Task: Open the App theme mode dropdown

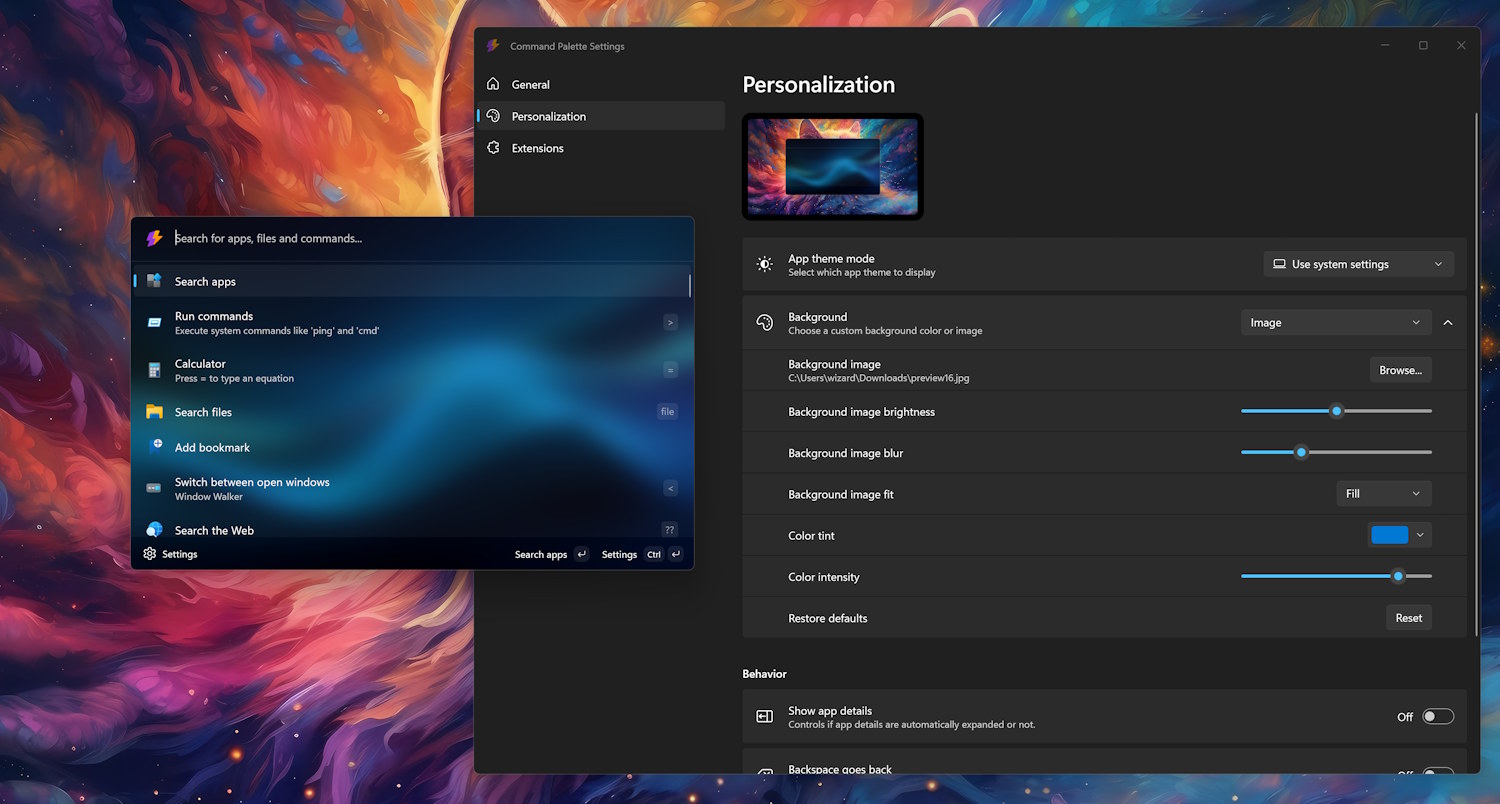Action: [x=1358, y=264]
